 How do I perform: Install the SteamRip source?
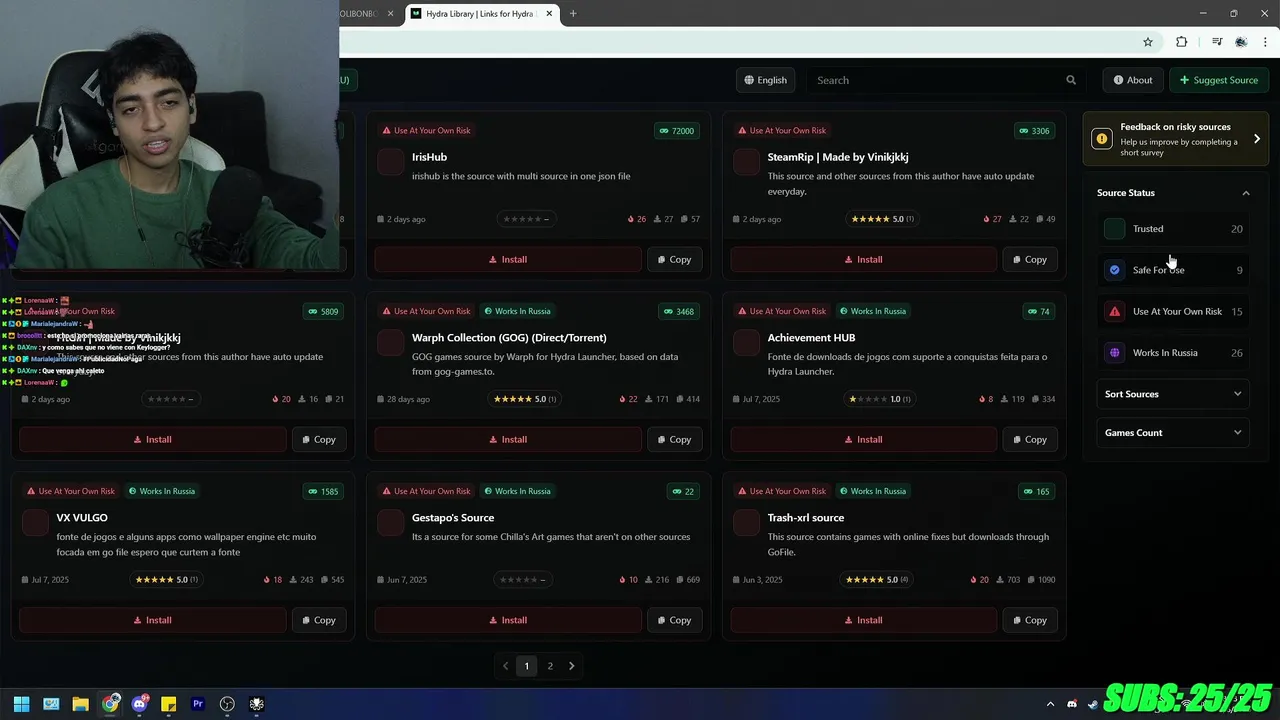pyautogui.click(x=864, y=259)
